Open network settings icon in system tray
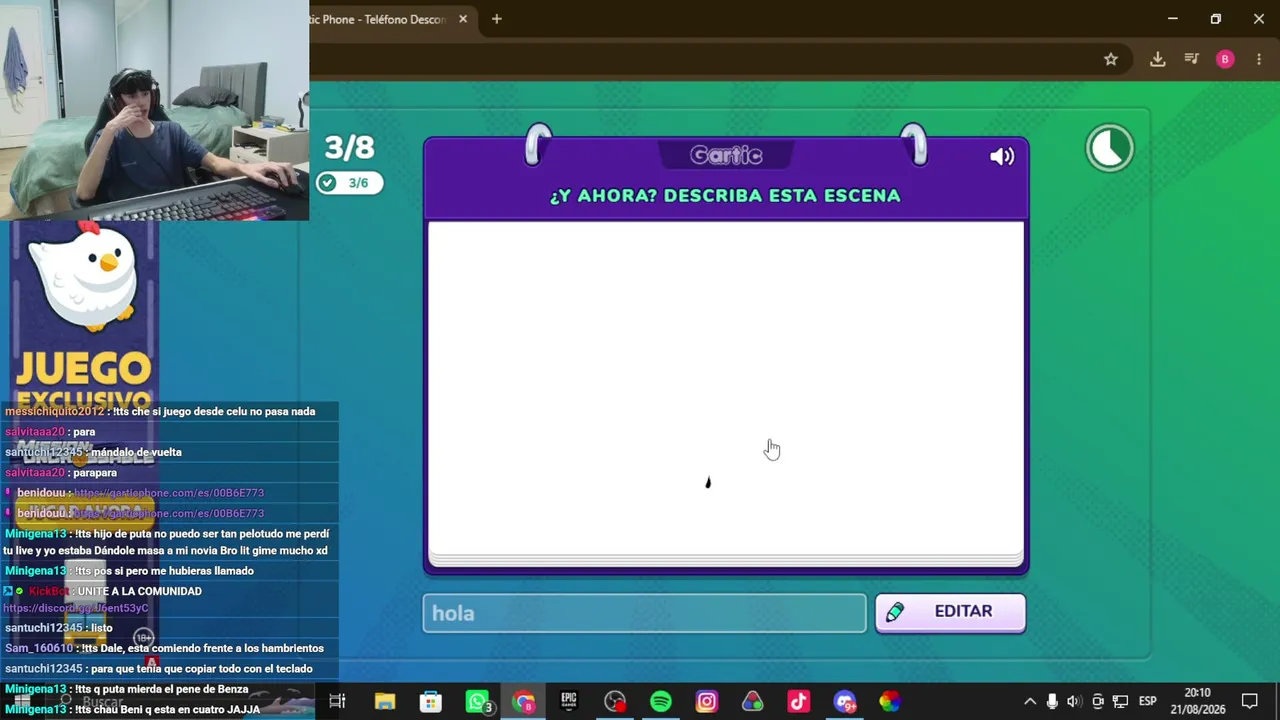 [x=1121, y=701]
